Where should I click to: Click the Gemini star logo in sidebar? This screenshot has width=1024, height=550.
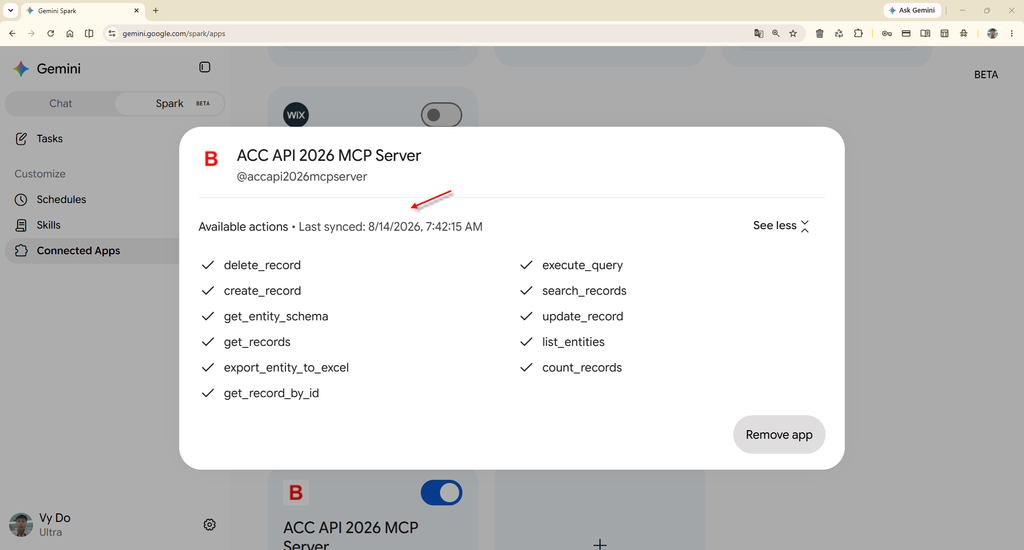point(21,69)
